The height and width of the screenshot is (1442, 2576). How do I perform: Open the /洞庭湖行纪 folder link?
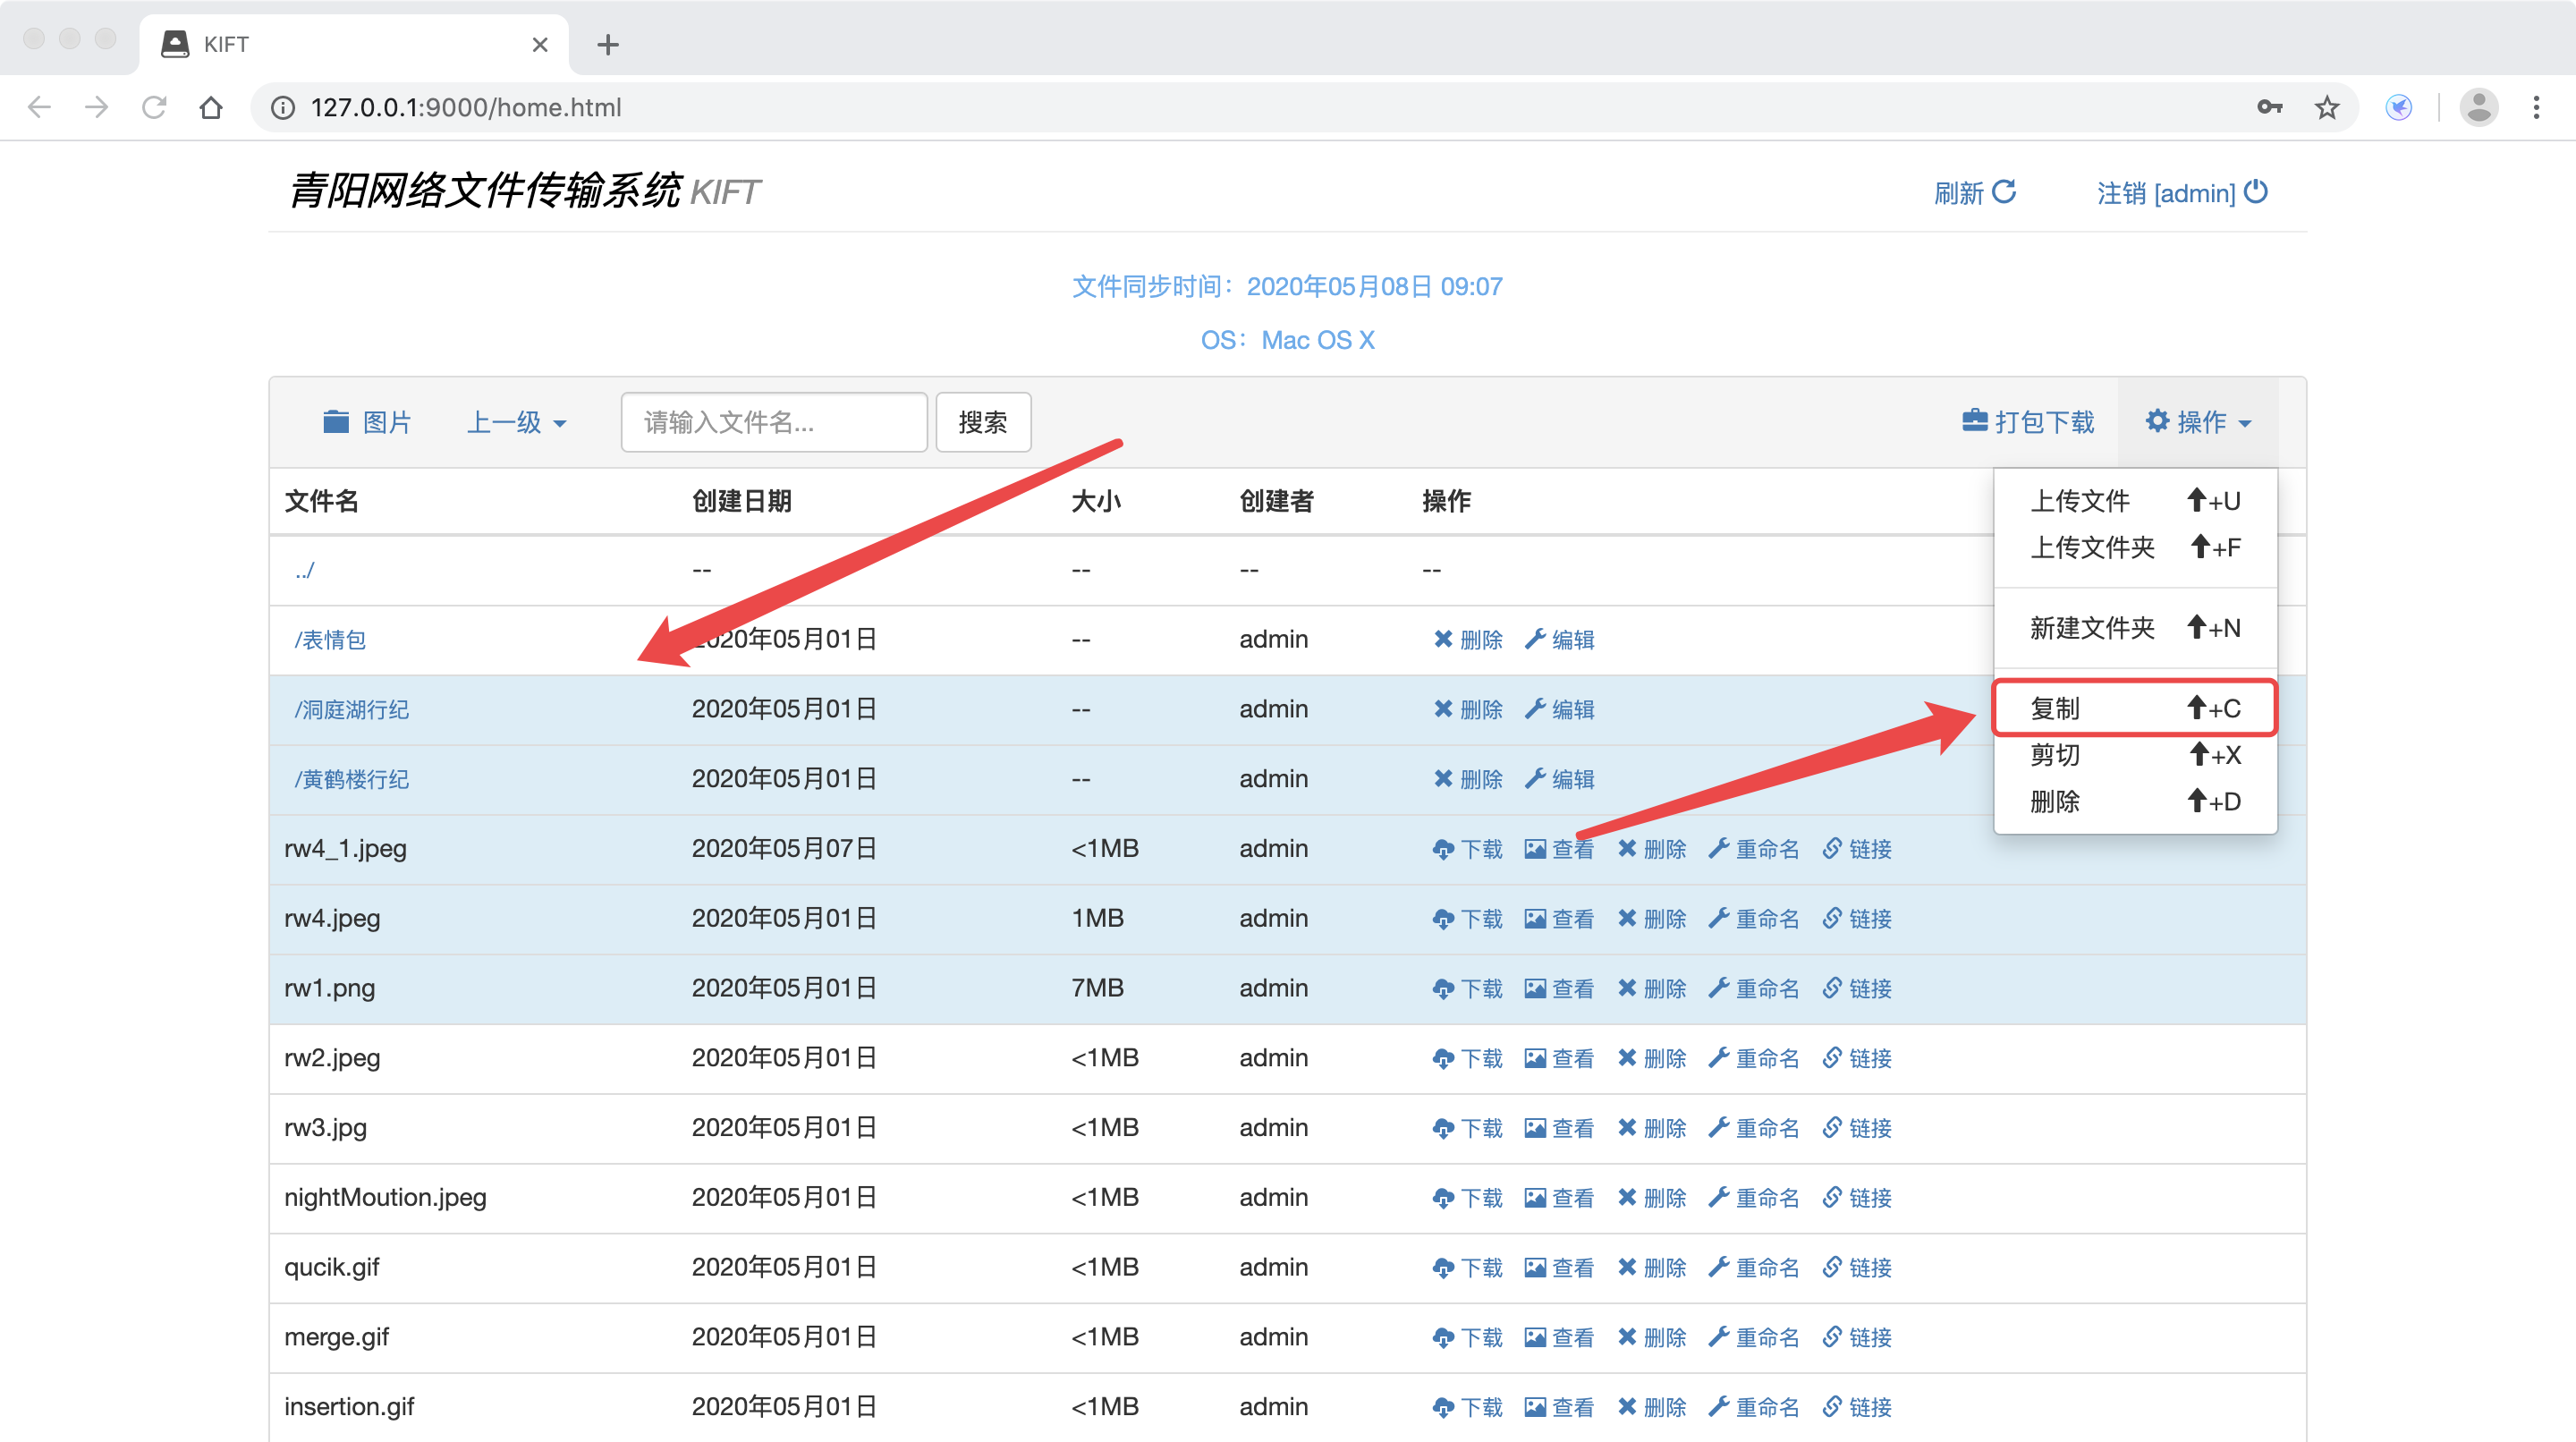(351, 710)
